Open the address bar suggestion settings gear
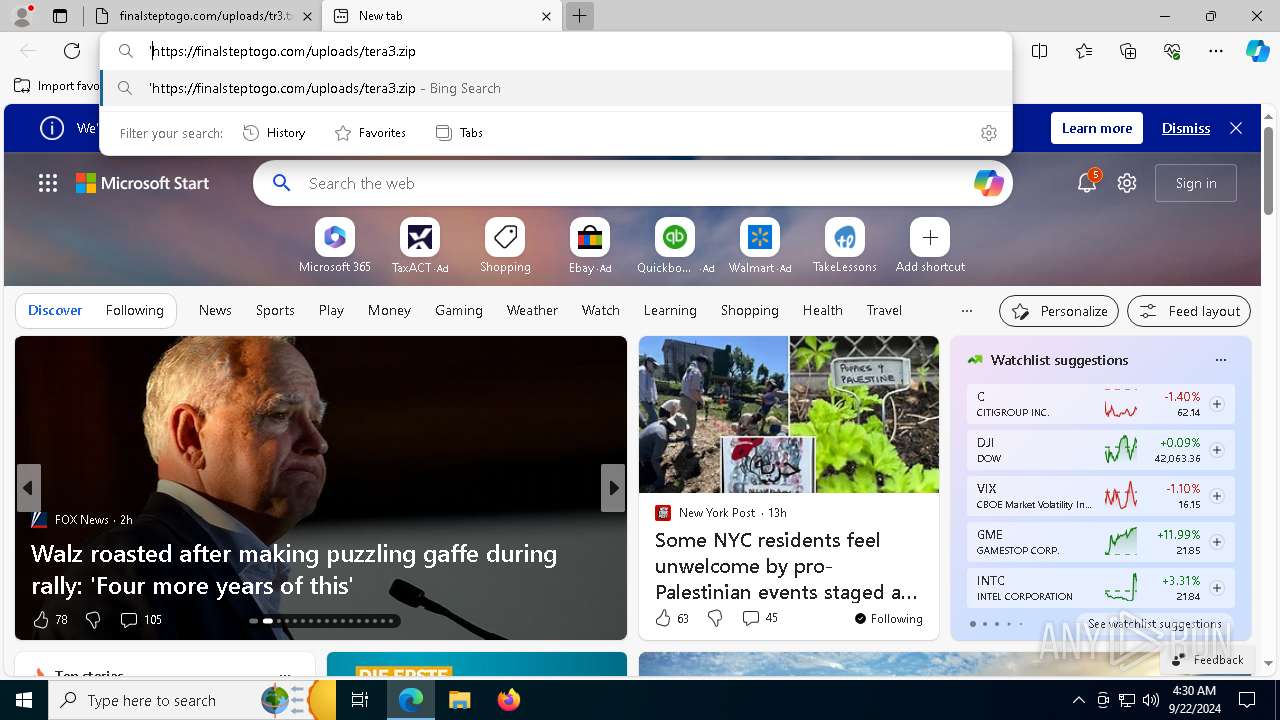 pos(989,133)
